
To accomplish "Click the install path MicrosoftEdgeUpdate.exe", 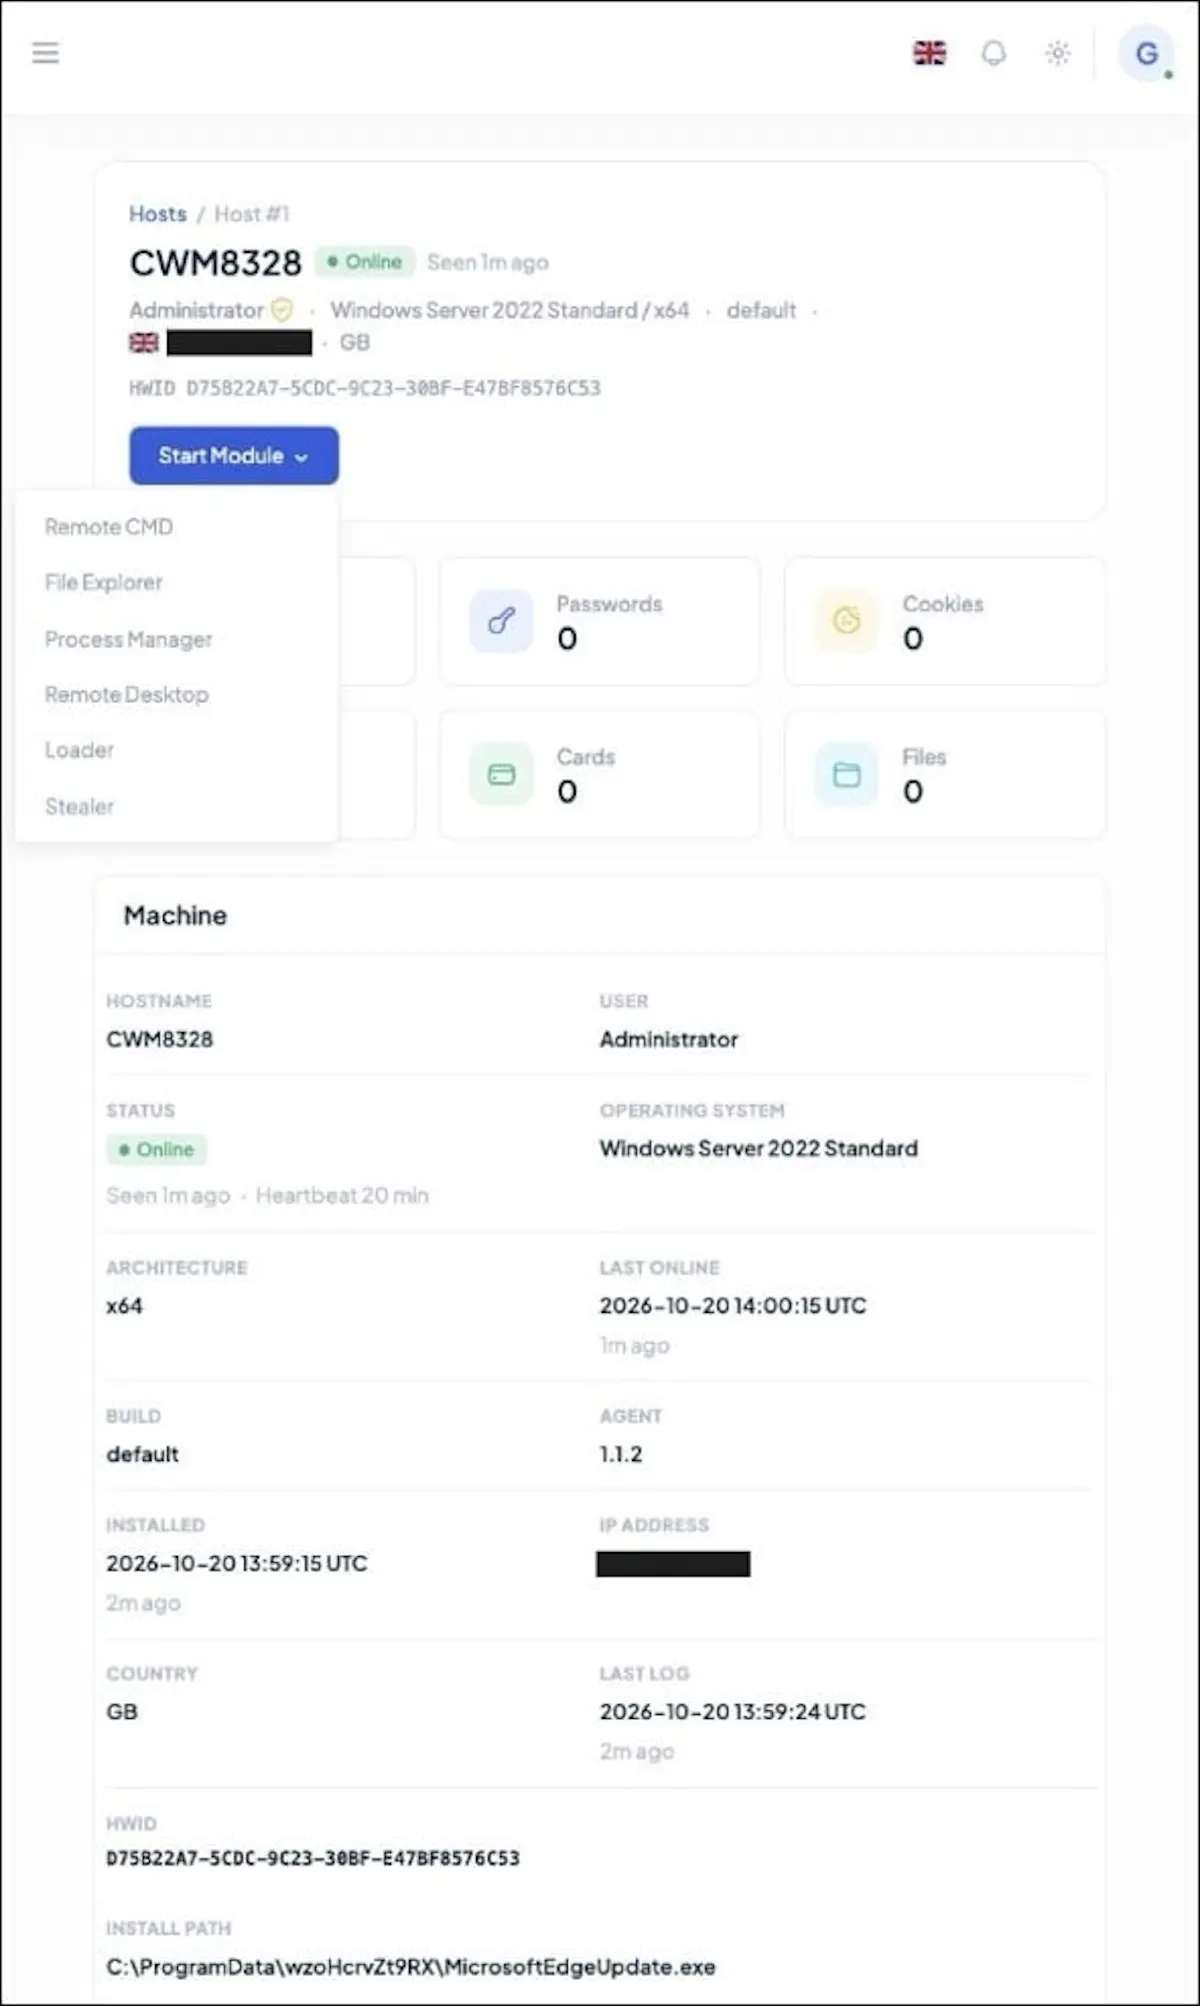I will [x=411, y=1967].
